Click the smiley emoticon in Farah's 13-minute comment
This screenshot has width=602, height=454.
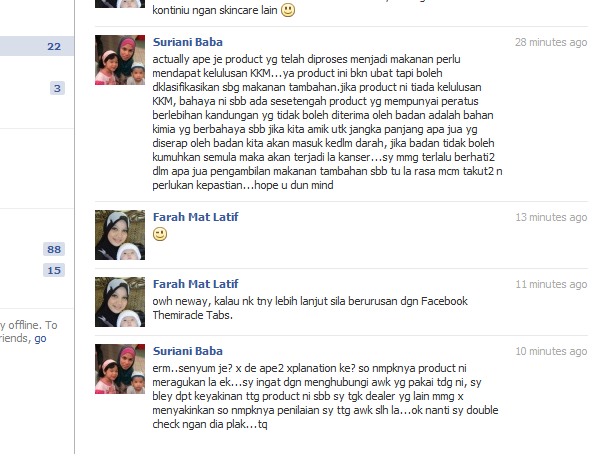tap(160, 234)
